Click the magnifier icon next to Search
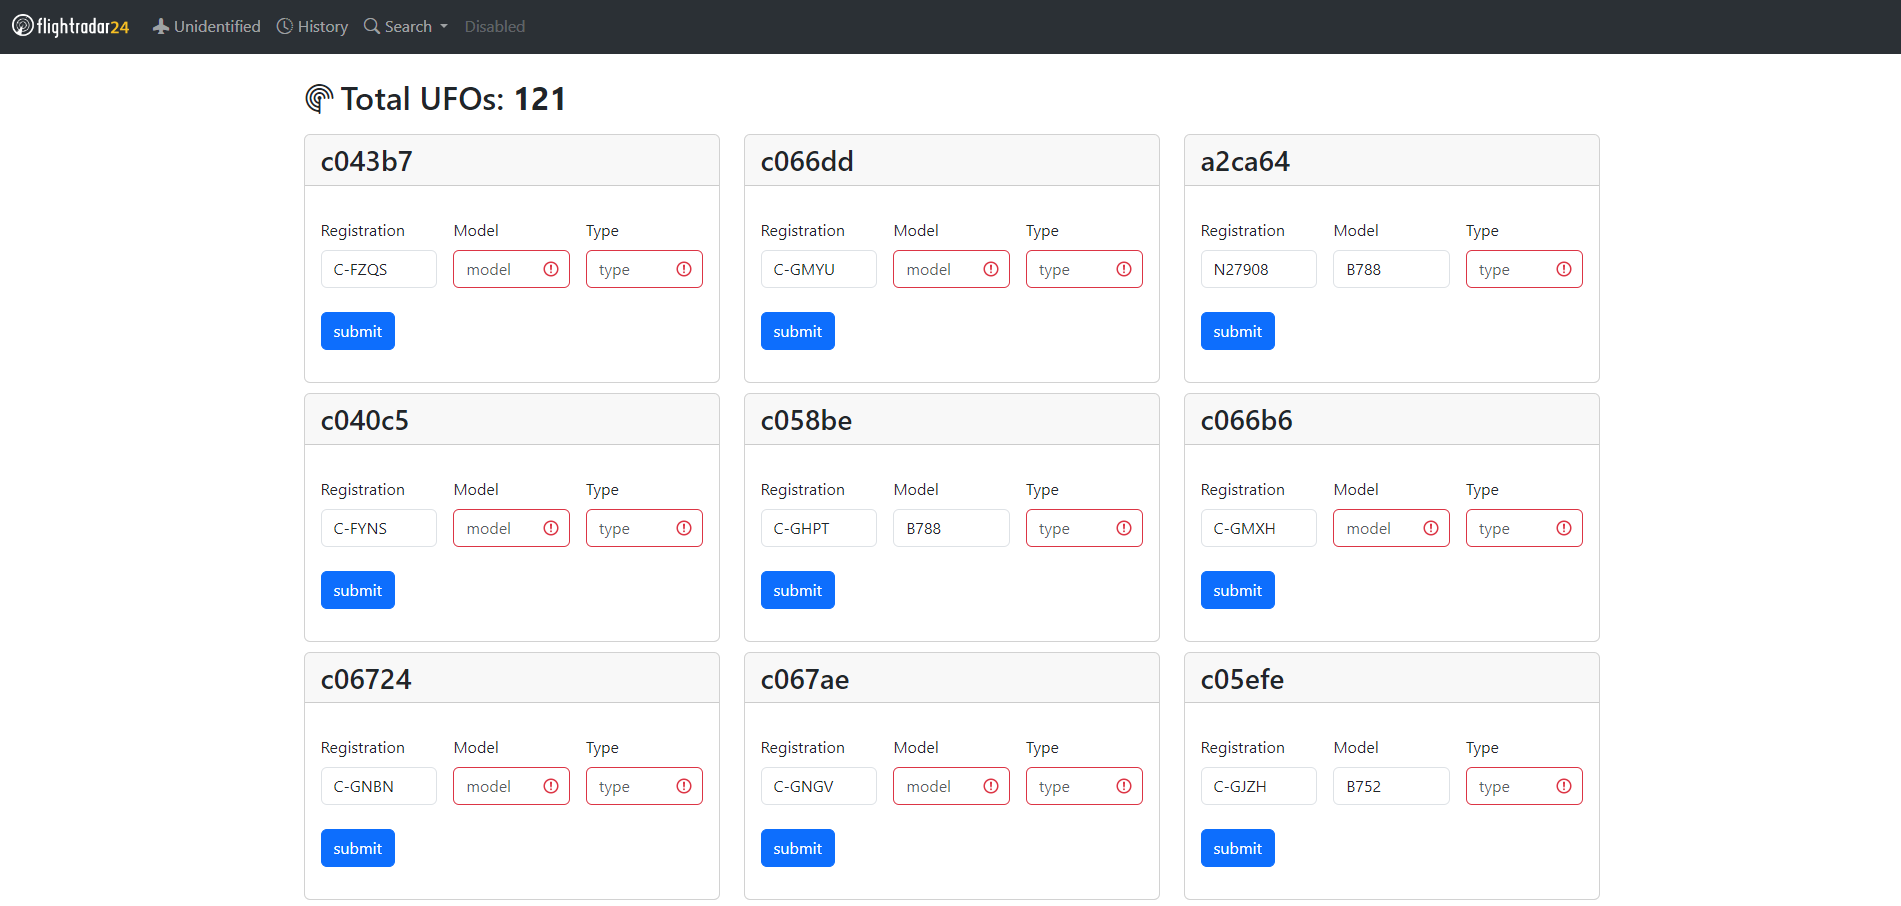1901x906 pixels. pos(372,26)
